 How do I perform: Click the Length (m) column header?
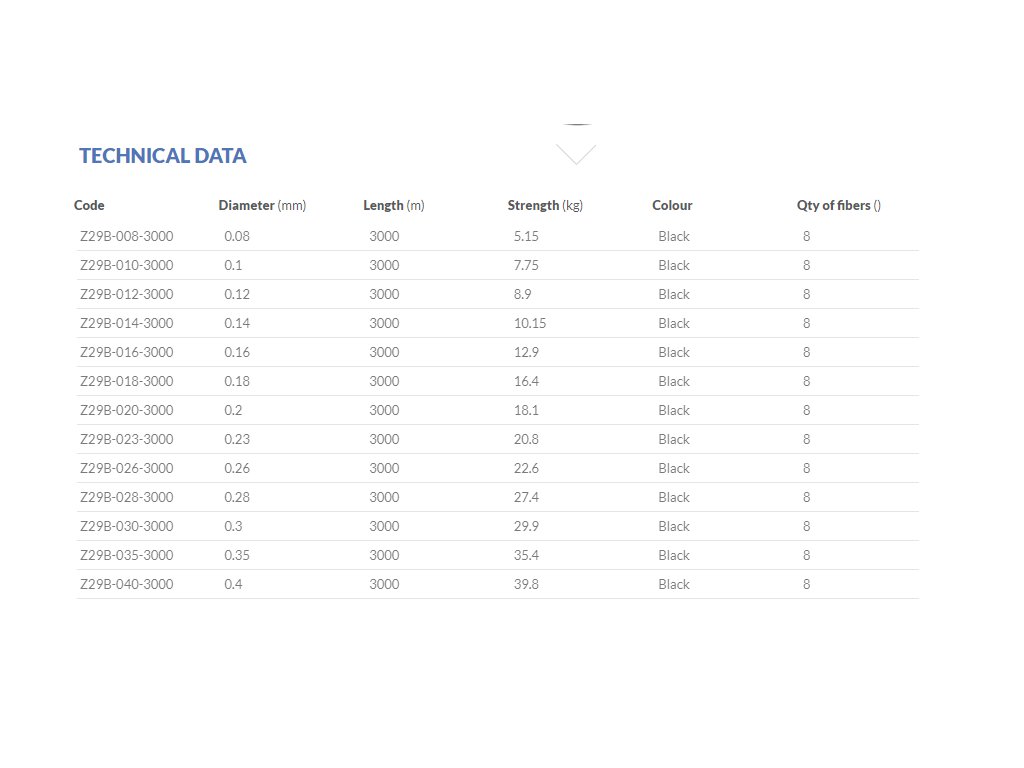(x=393, y=206)
